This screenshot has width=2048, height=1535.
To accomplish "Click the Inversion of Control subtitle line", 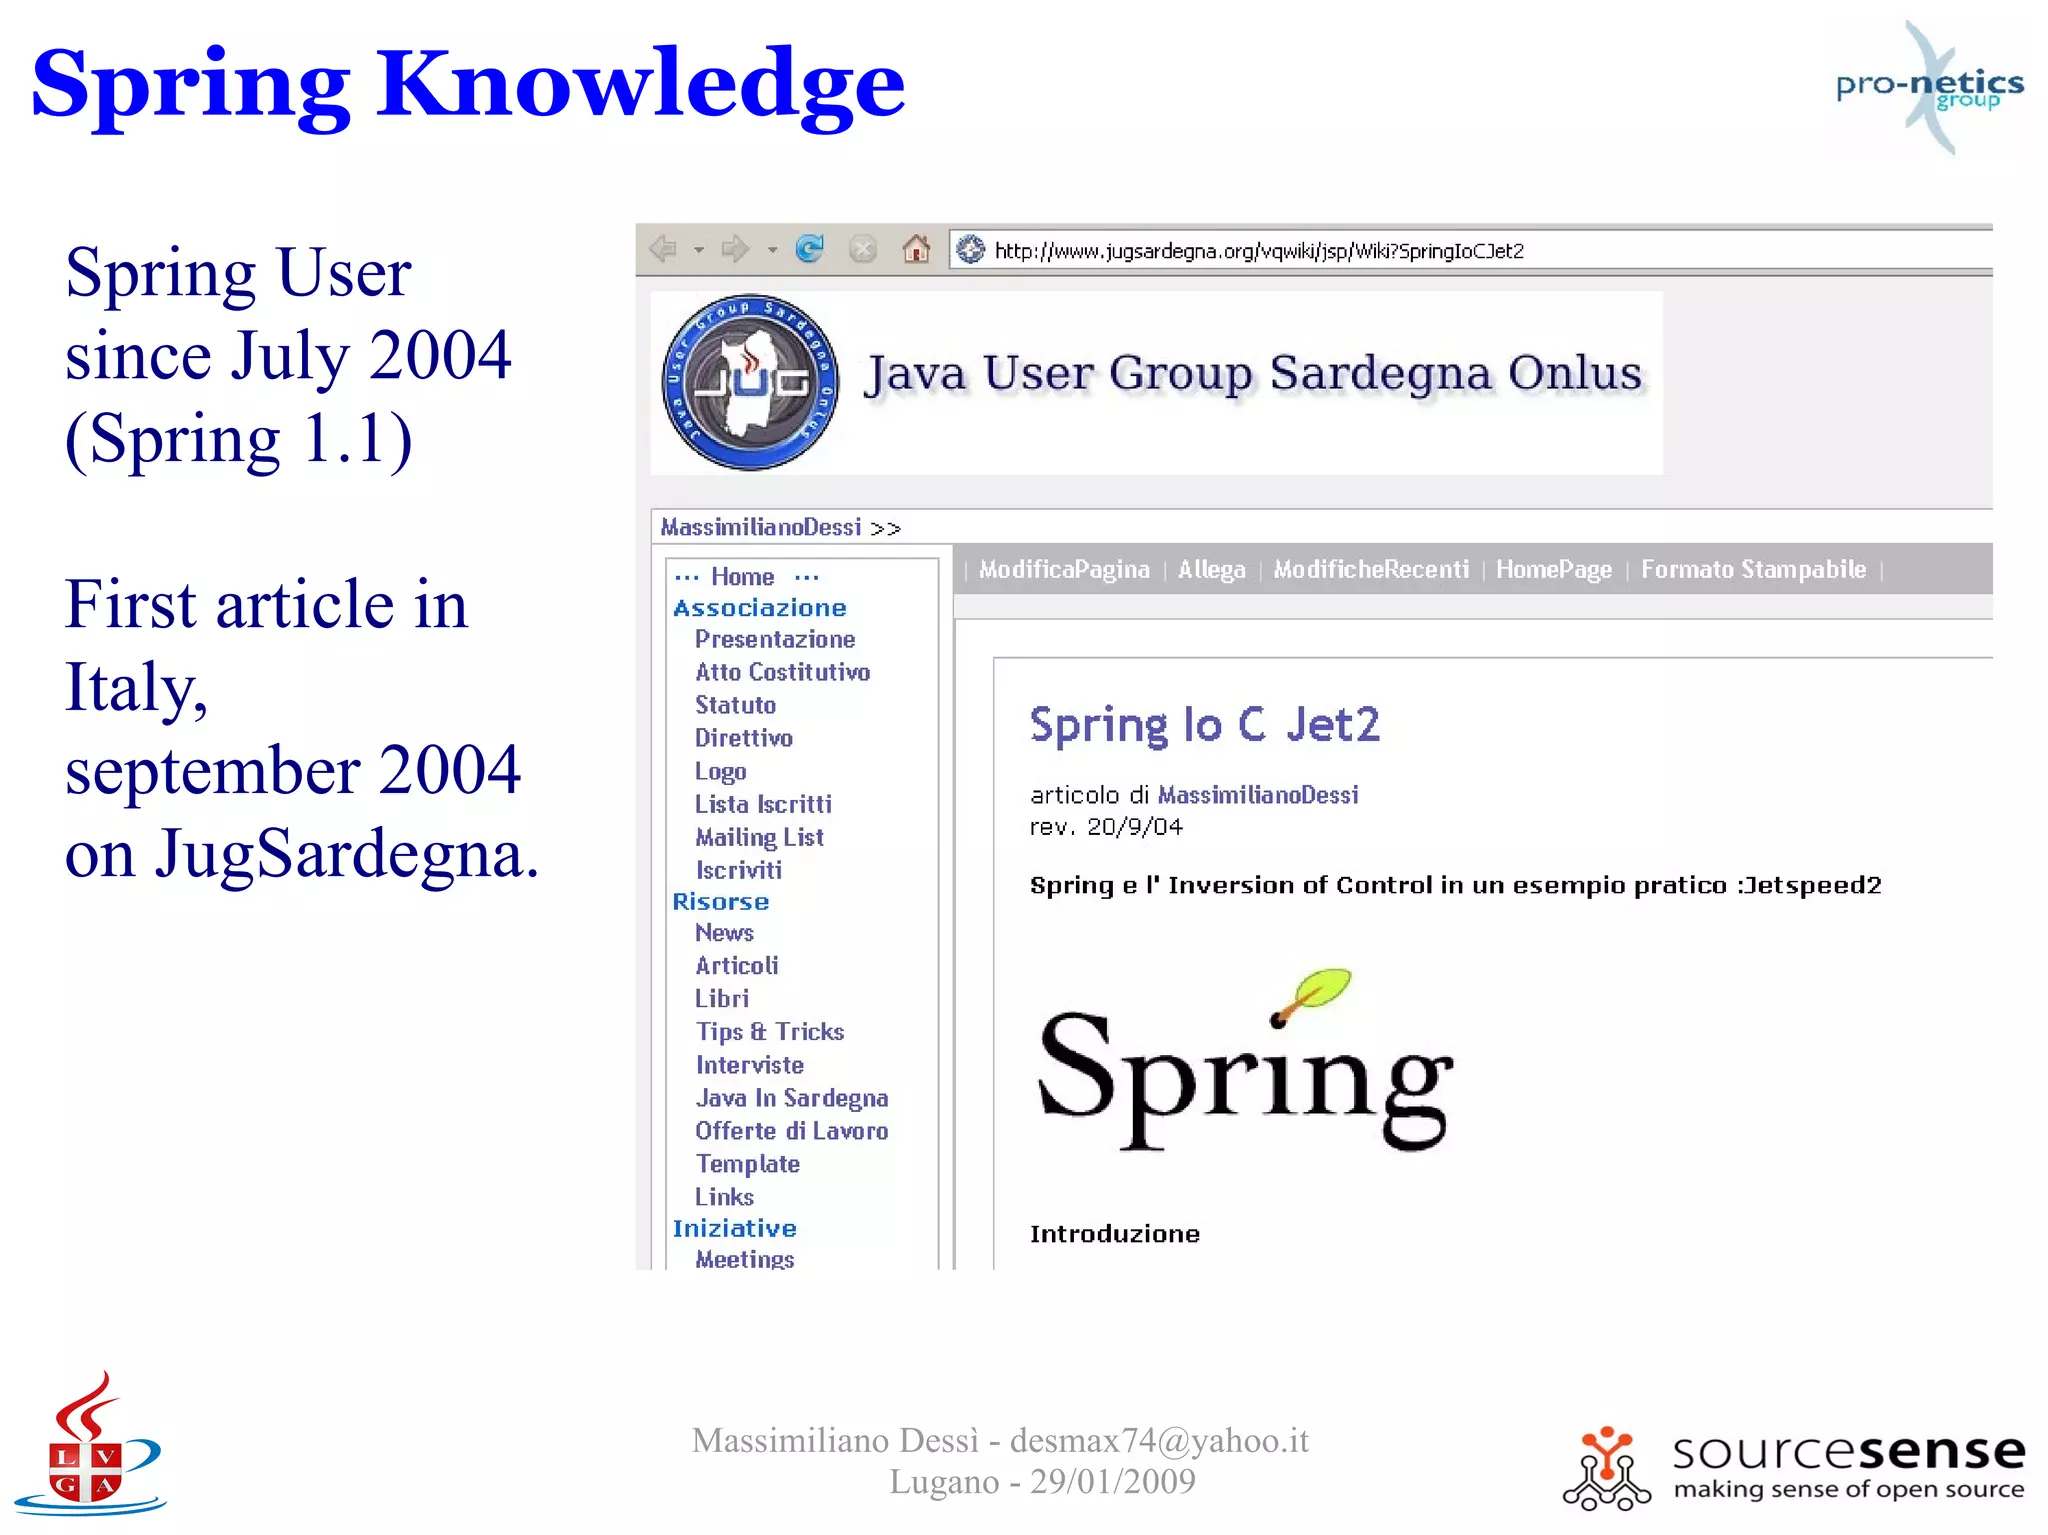I will [x=1455, y=885].
